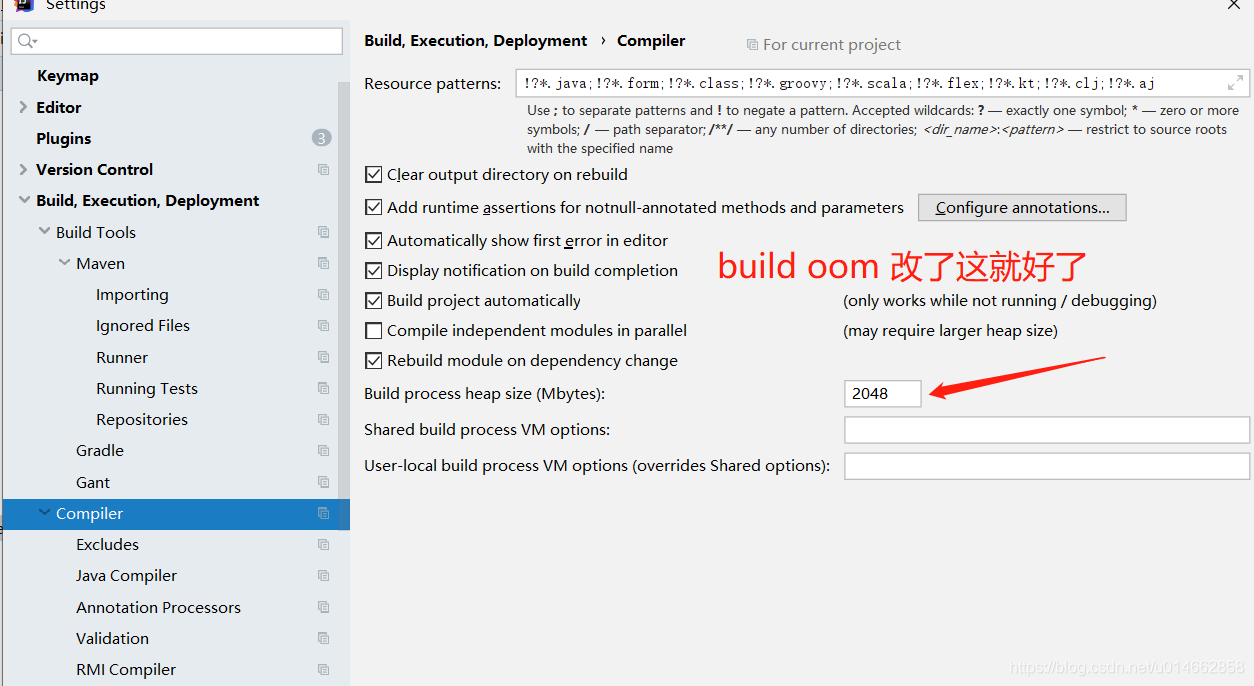Image resolution: width=1254 pixels, height=686 pixels.
Task: Click project-level icon beside Running Tests
Action: 323,388
